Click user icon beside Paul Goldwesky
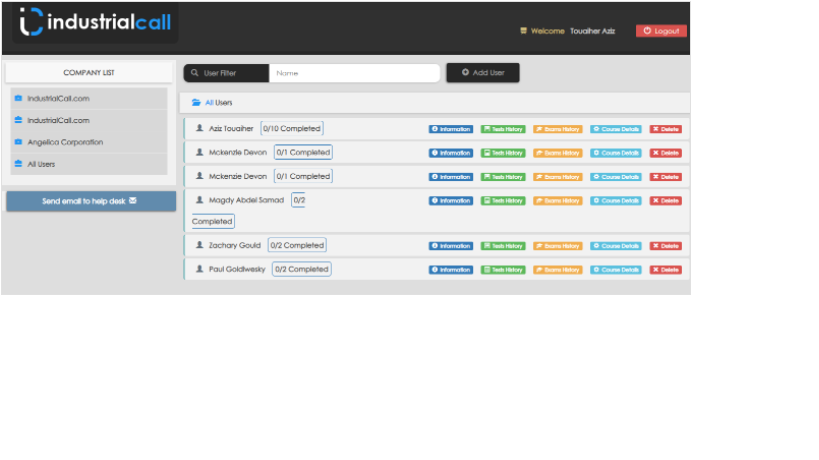Image resolution: width=819 pixels, height=460 pixels. pos(200,269)
